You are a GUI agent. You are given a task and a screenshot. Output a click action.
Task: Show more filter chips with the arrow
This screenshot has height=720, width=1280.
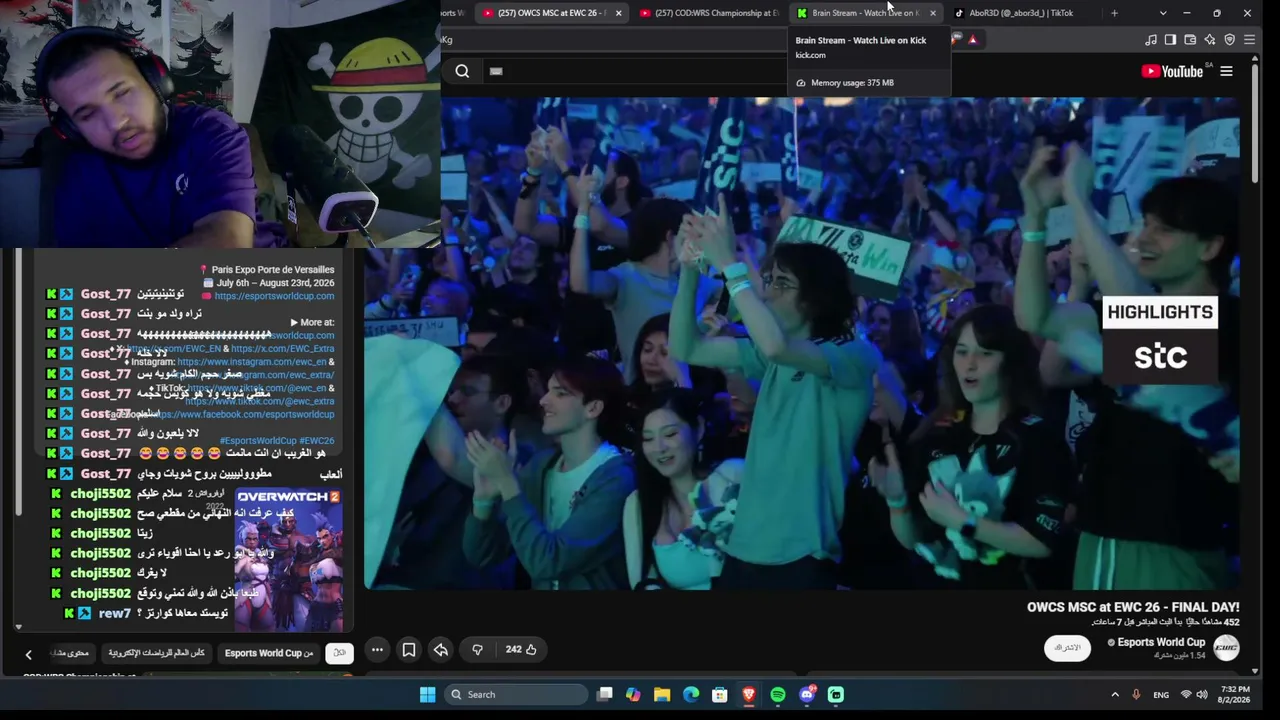click(x=28, y=654)
